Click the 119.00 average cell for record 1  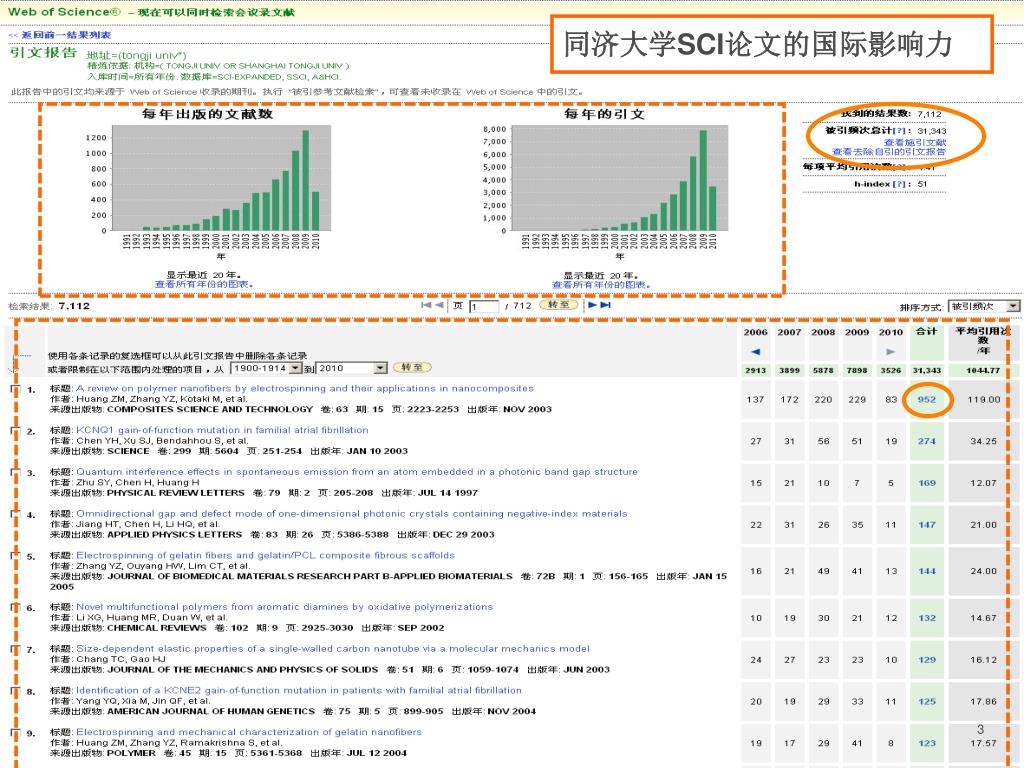984,400
